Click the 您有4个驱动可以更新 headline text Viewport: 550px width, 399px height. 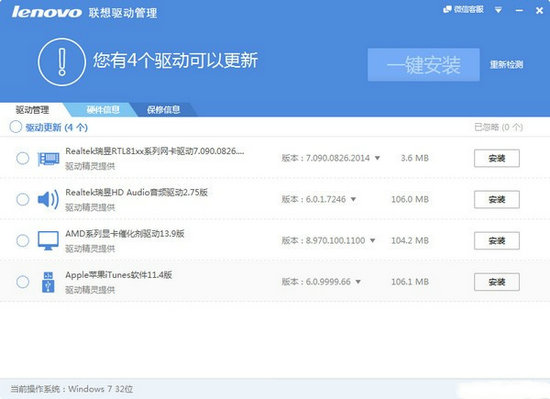pos(175,60)
